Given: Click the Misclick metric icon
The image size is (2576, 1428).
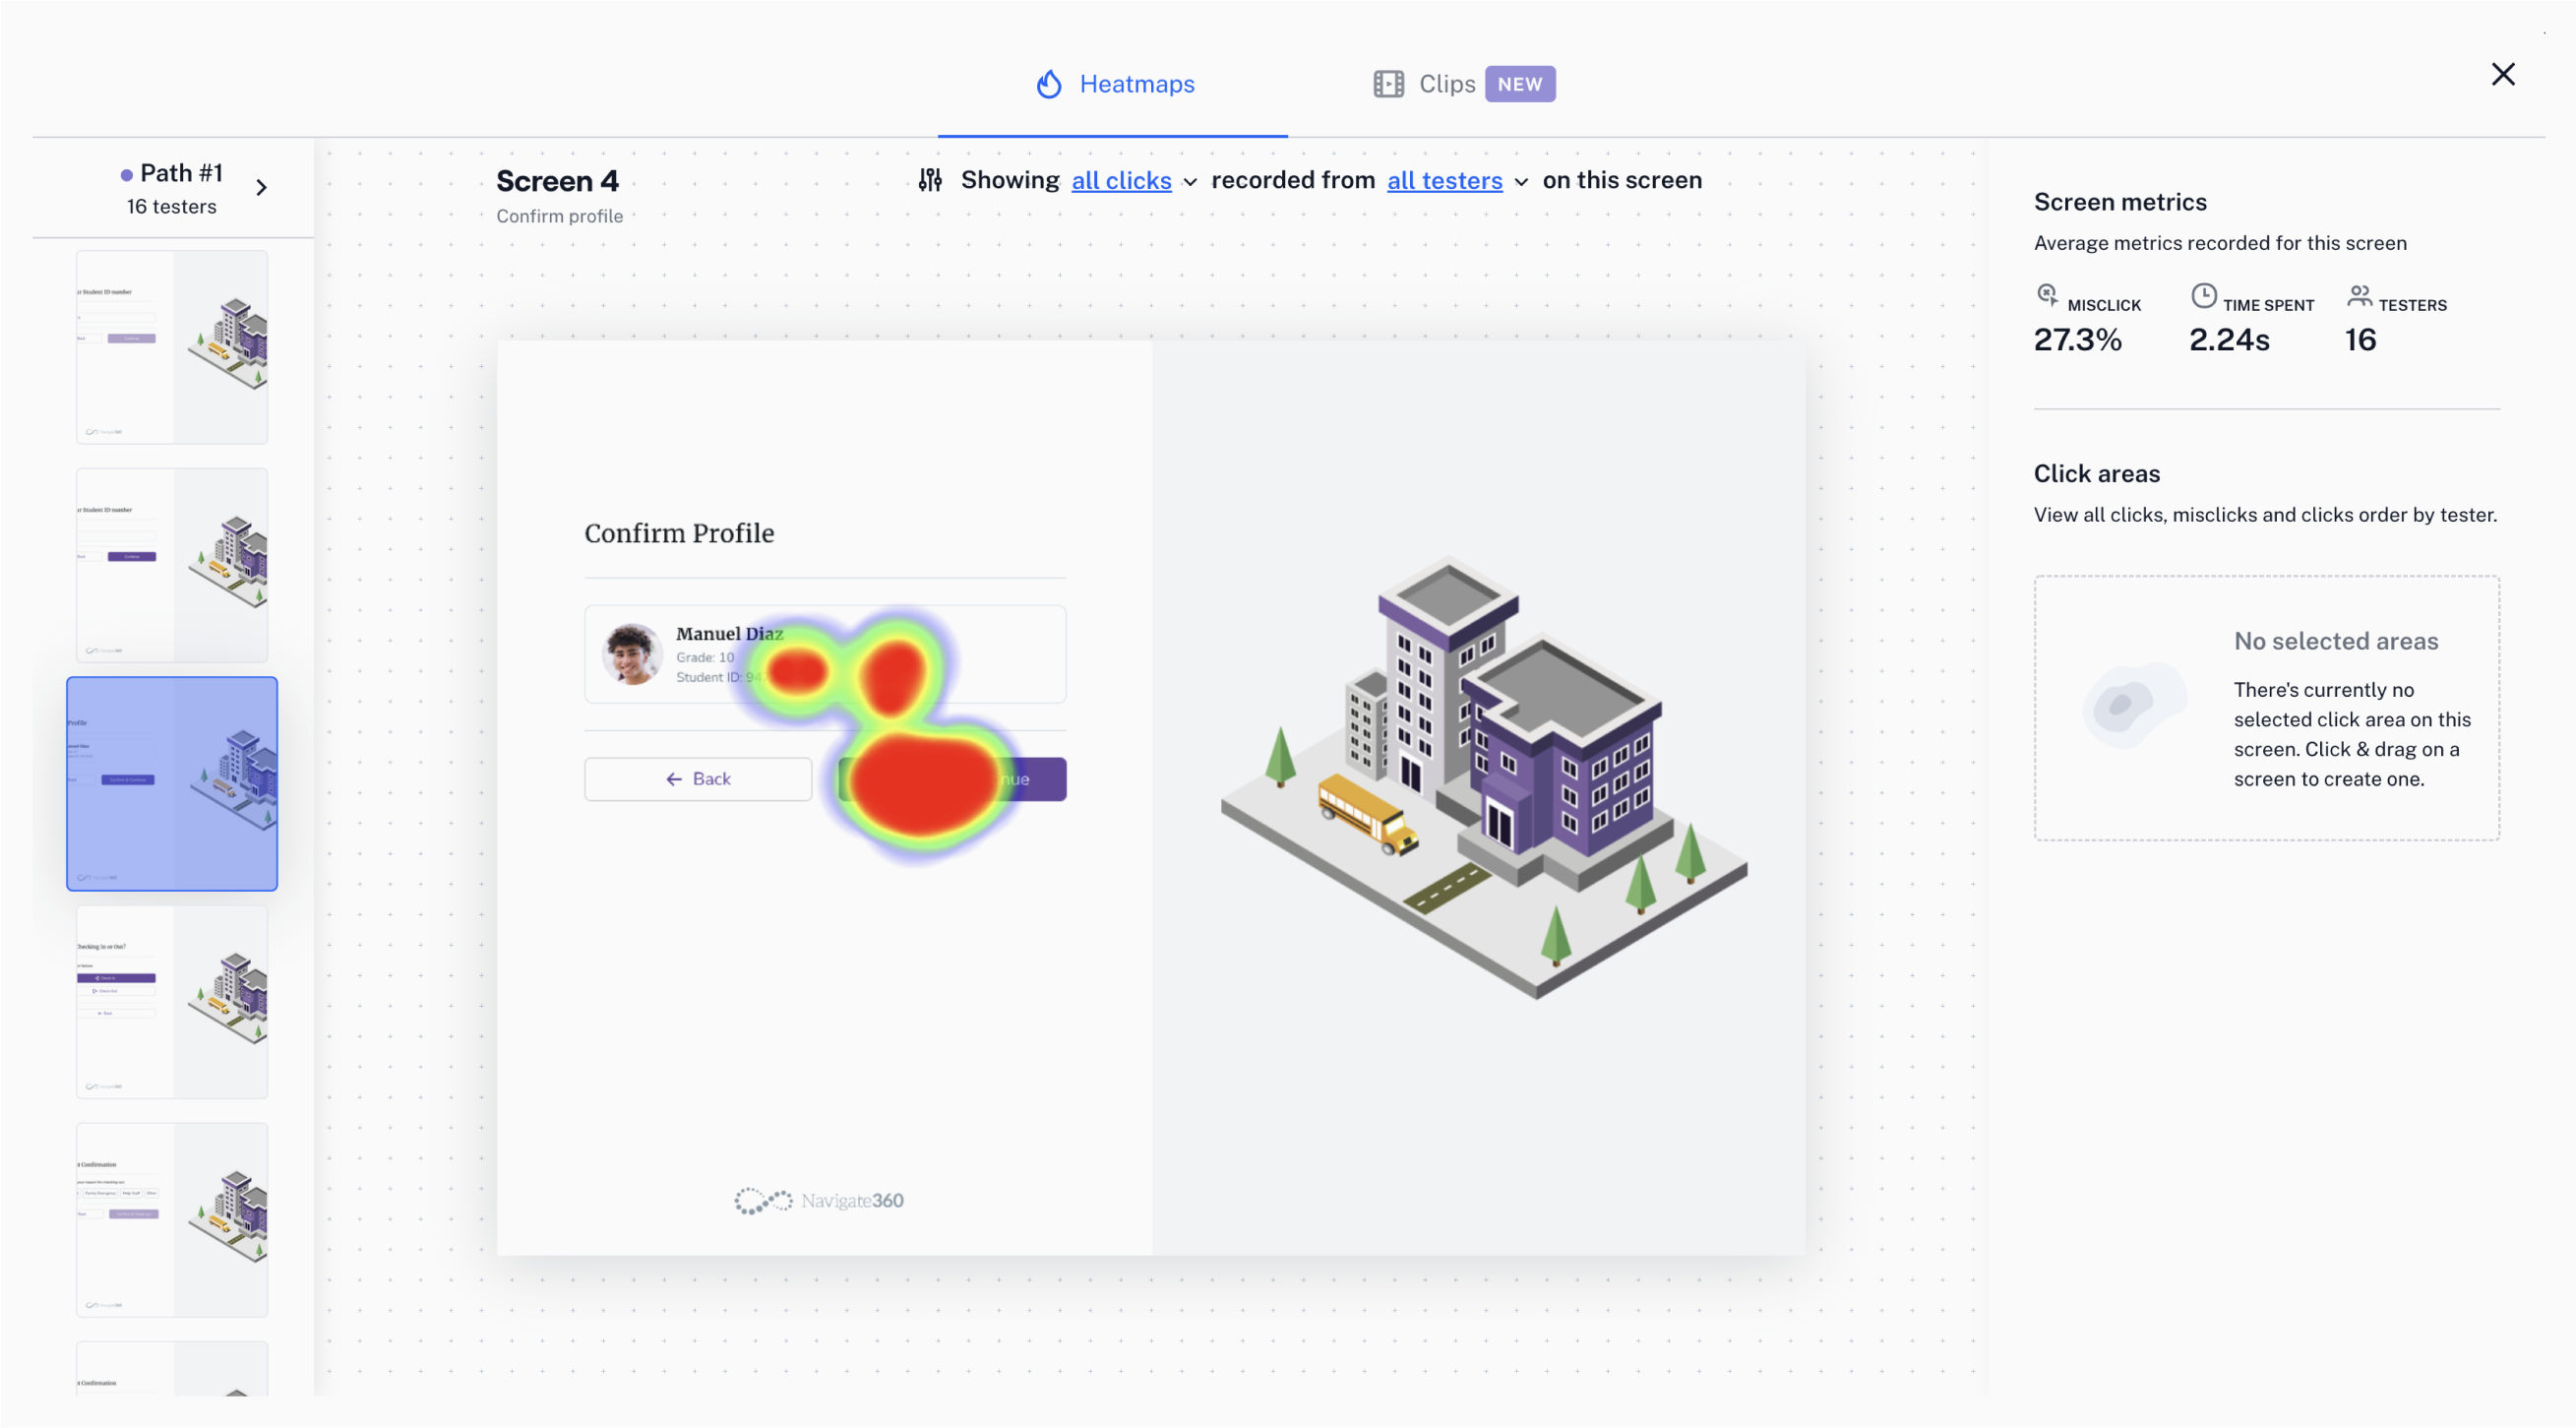Looking at the screenshot, I should (2047, 296).
